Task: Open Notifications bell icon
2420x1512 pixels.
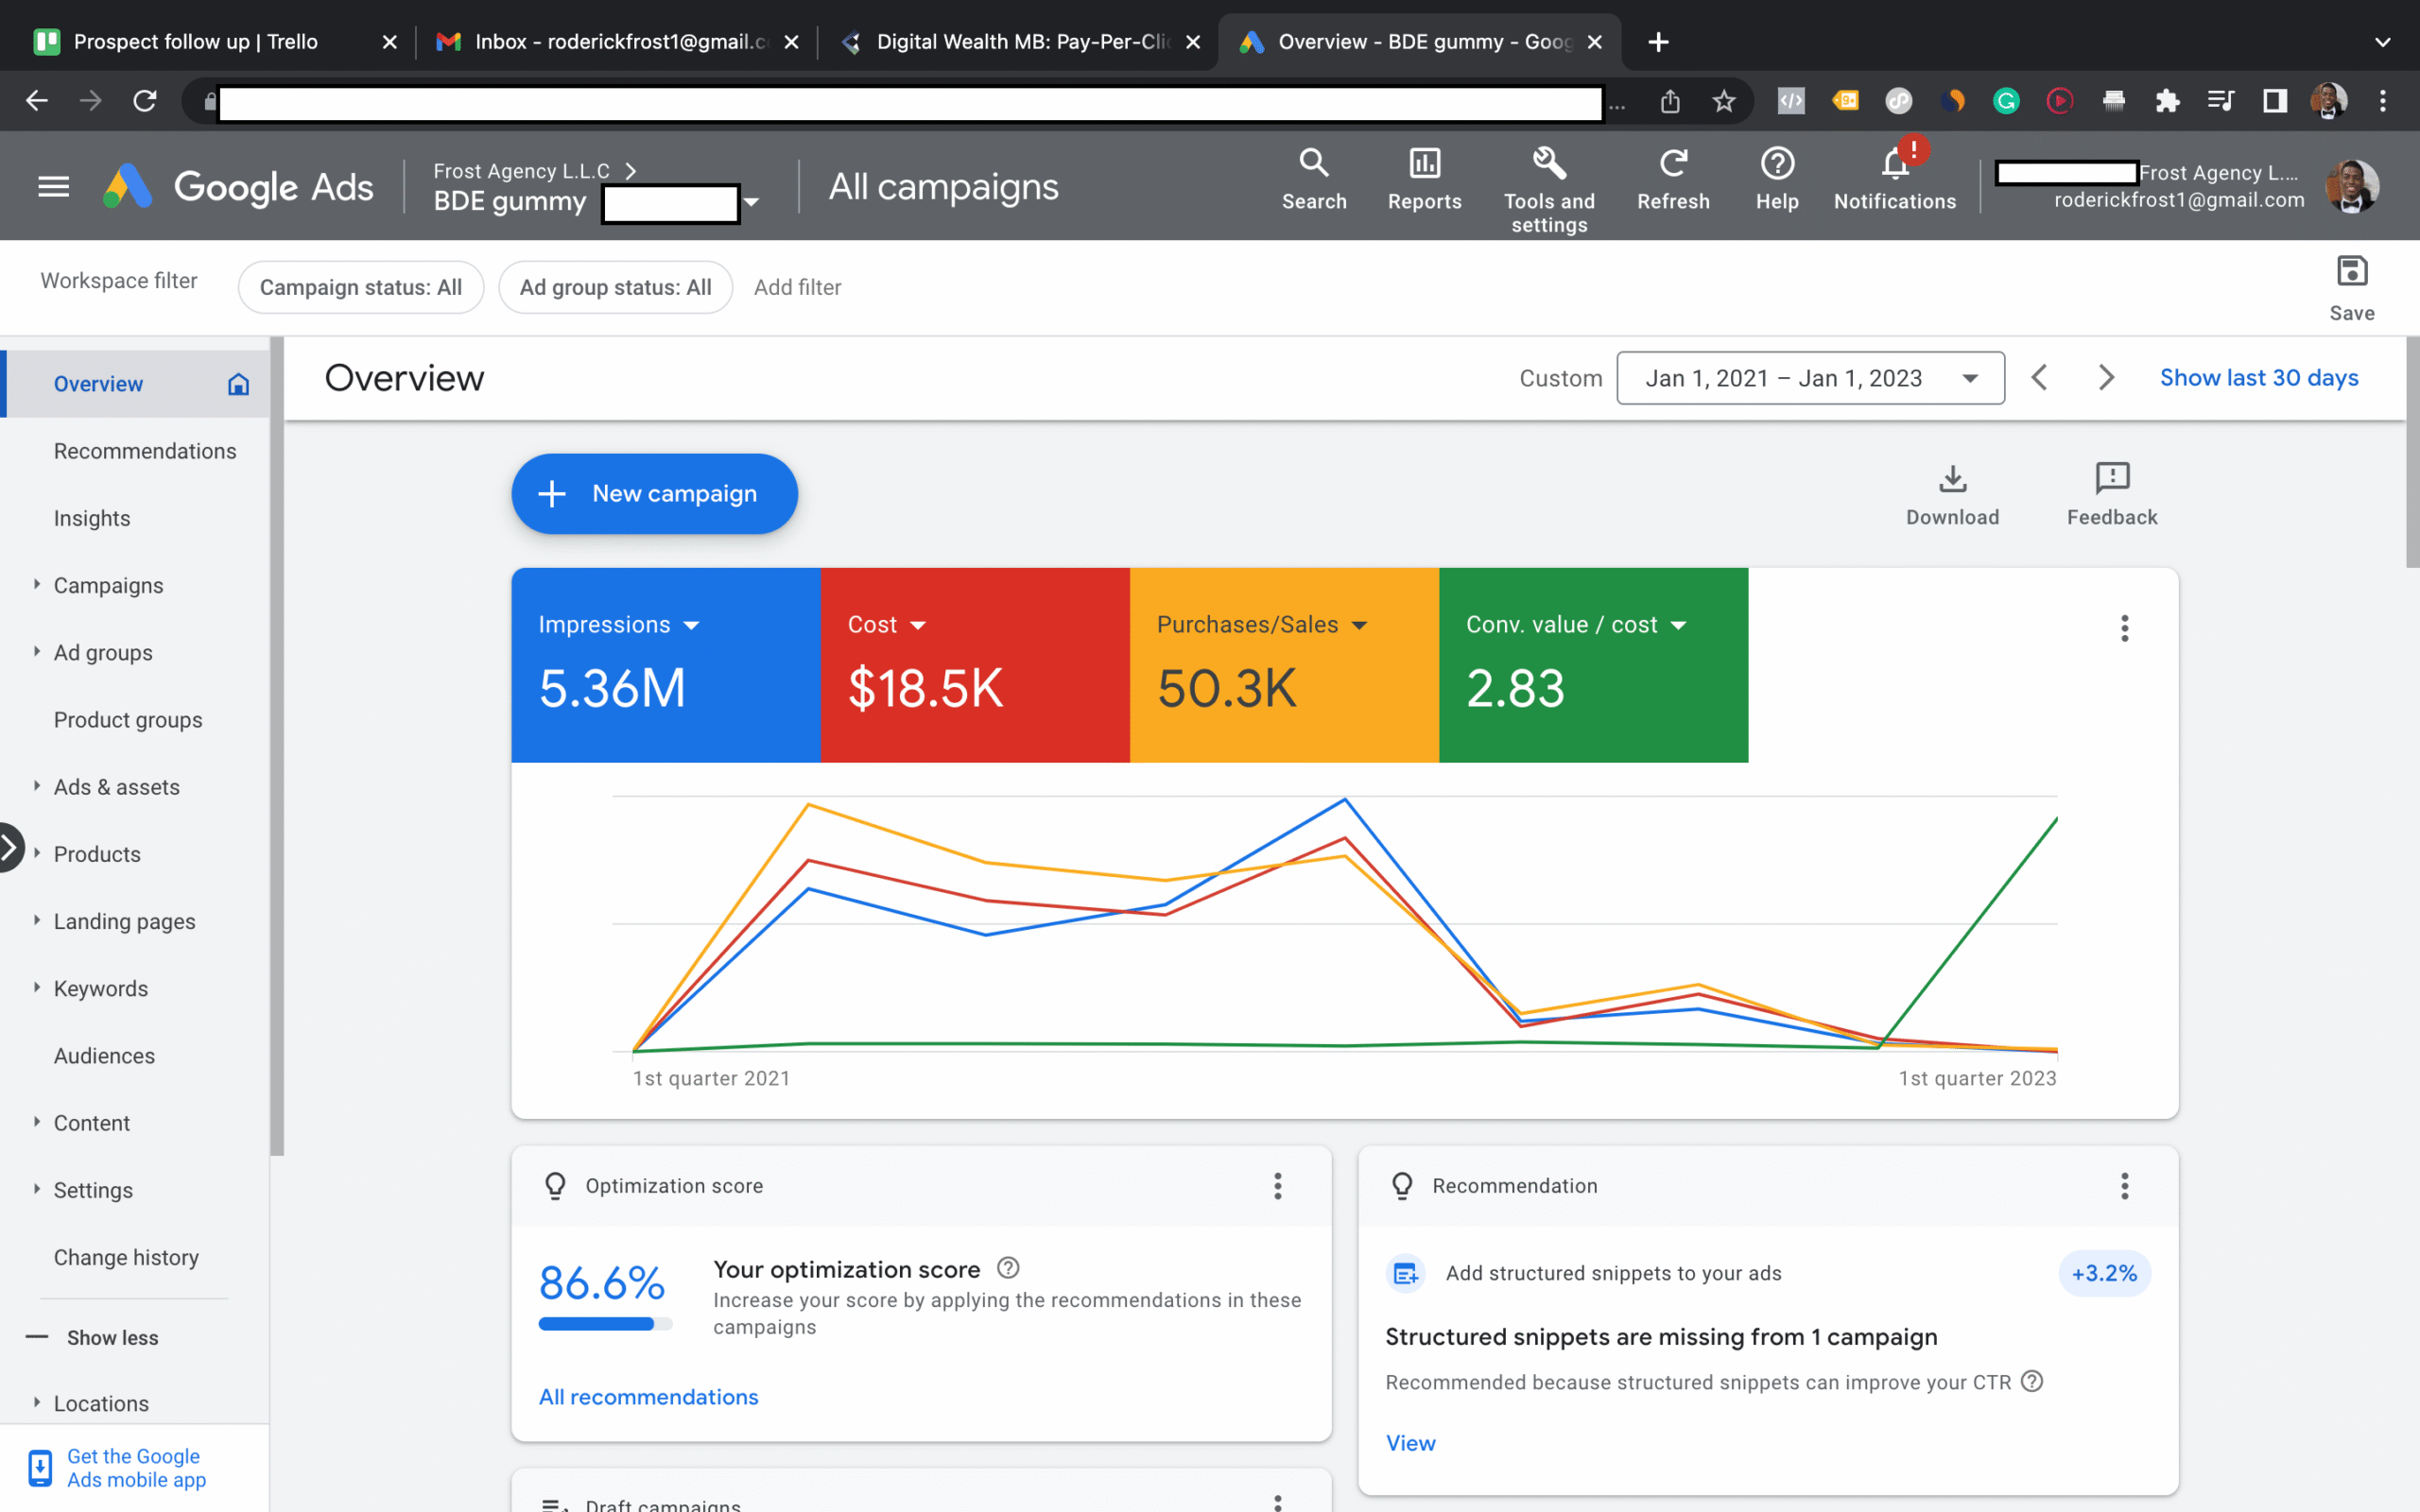Action: (1893, 164)
